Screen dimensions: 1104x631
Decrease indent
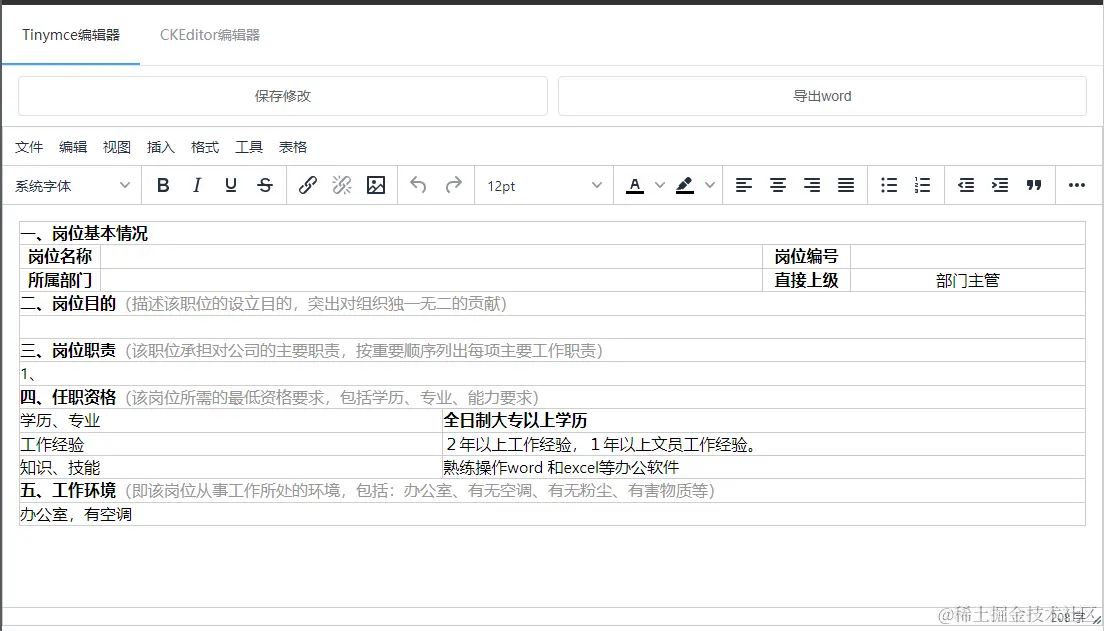tap(966, 186)
